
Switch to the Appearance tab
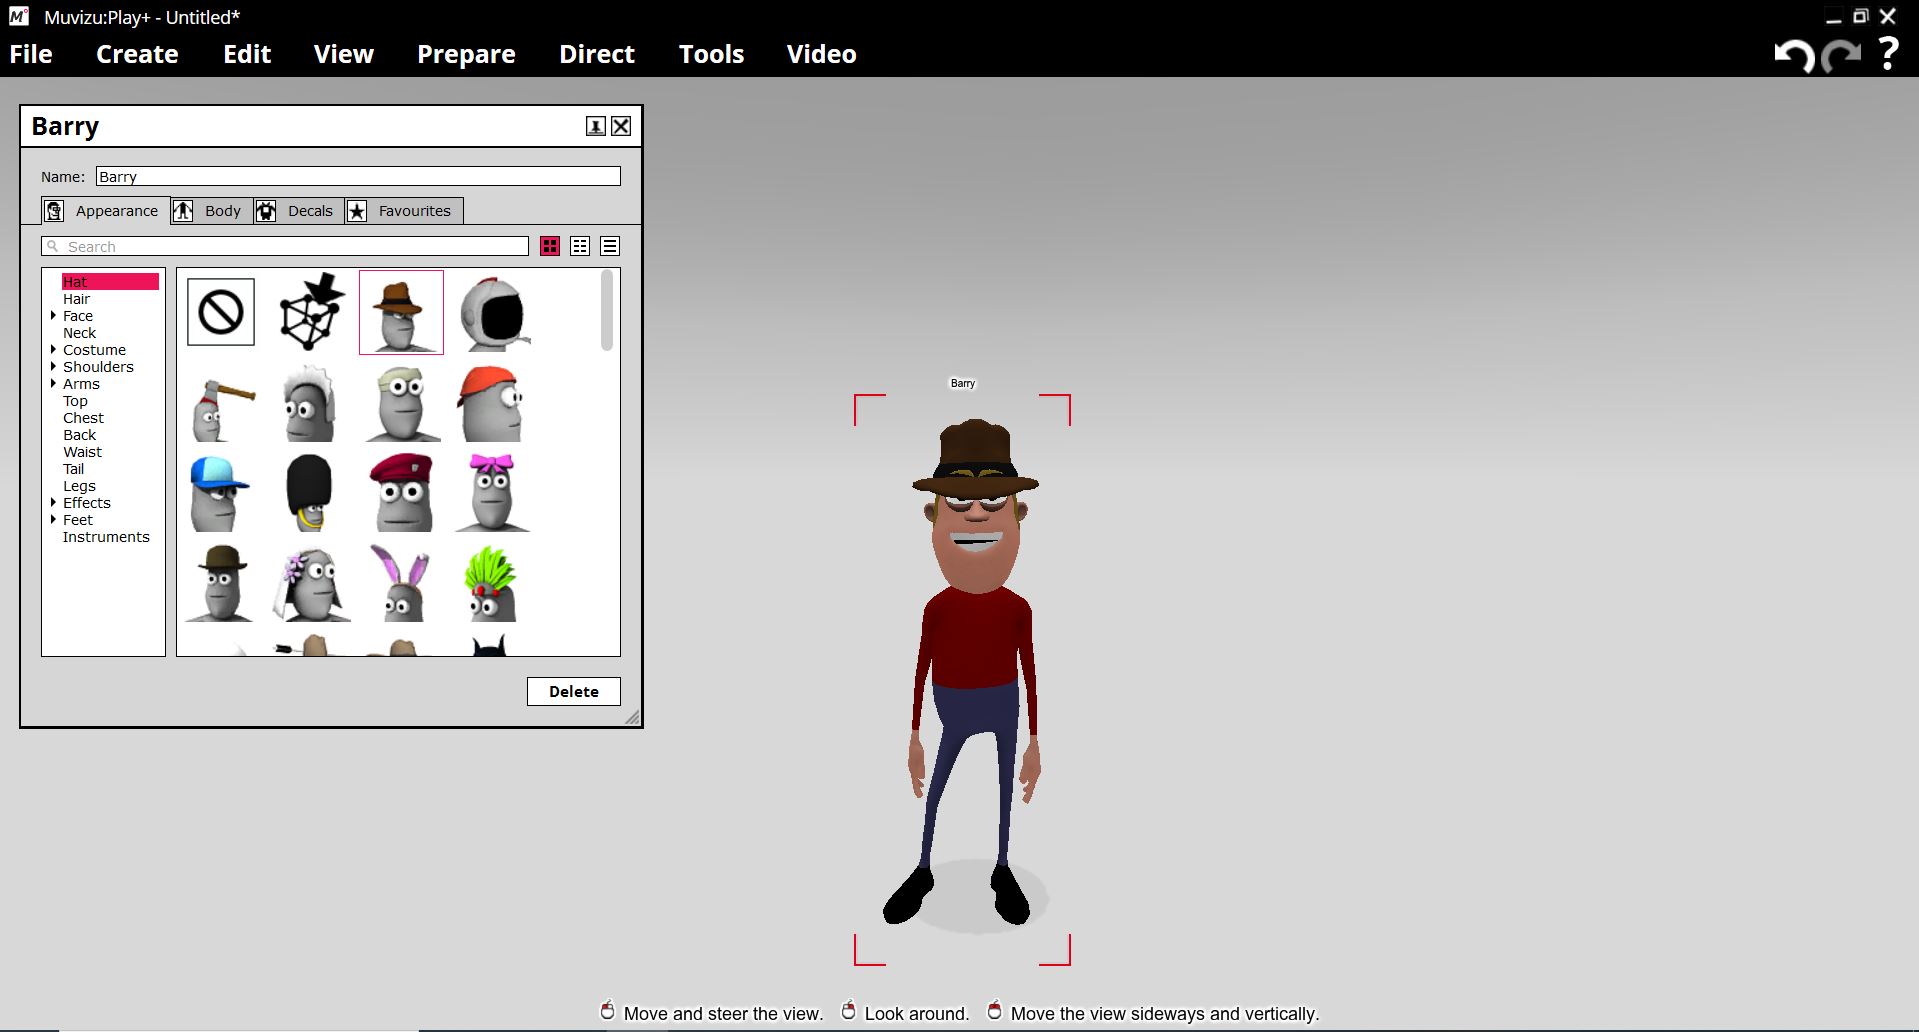click(105, 211)
